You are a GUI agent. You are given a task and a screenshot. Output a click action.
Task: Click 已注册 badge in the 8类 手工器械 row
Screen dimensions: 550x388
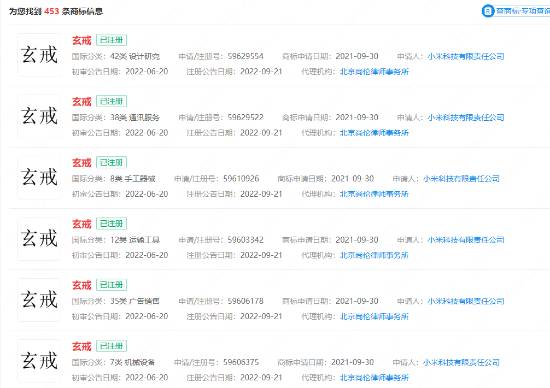tap(112, 162)
